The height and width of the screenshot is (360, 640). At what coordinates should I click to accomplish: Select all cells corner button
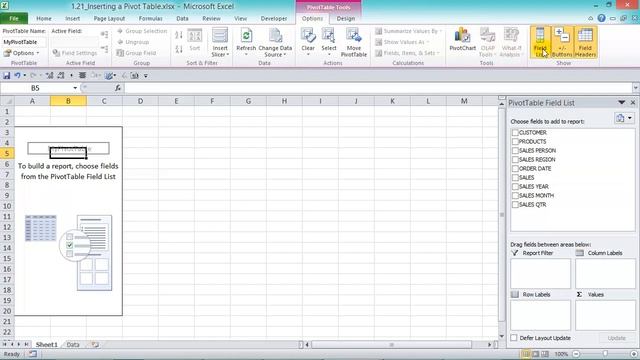(7, 101)
